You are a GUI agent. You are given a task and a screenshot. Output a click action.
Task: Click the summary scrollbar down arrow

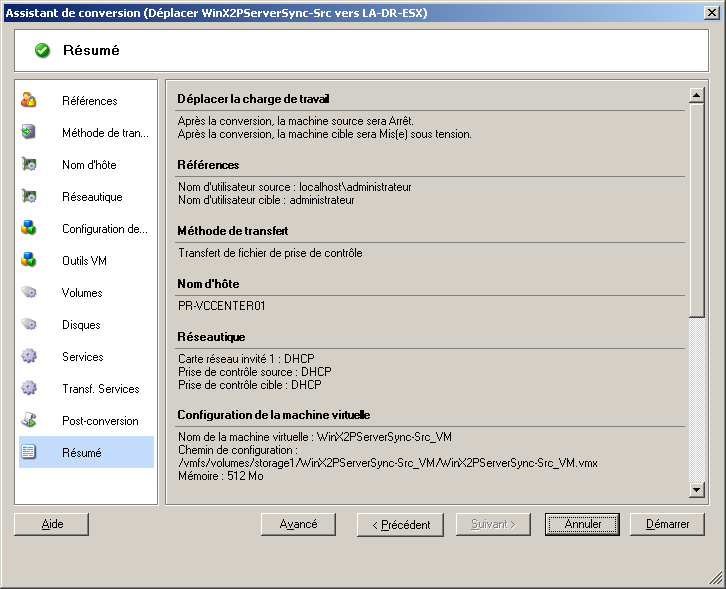pos(696,489)
